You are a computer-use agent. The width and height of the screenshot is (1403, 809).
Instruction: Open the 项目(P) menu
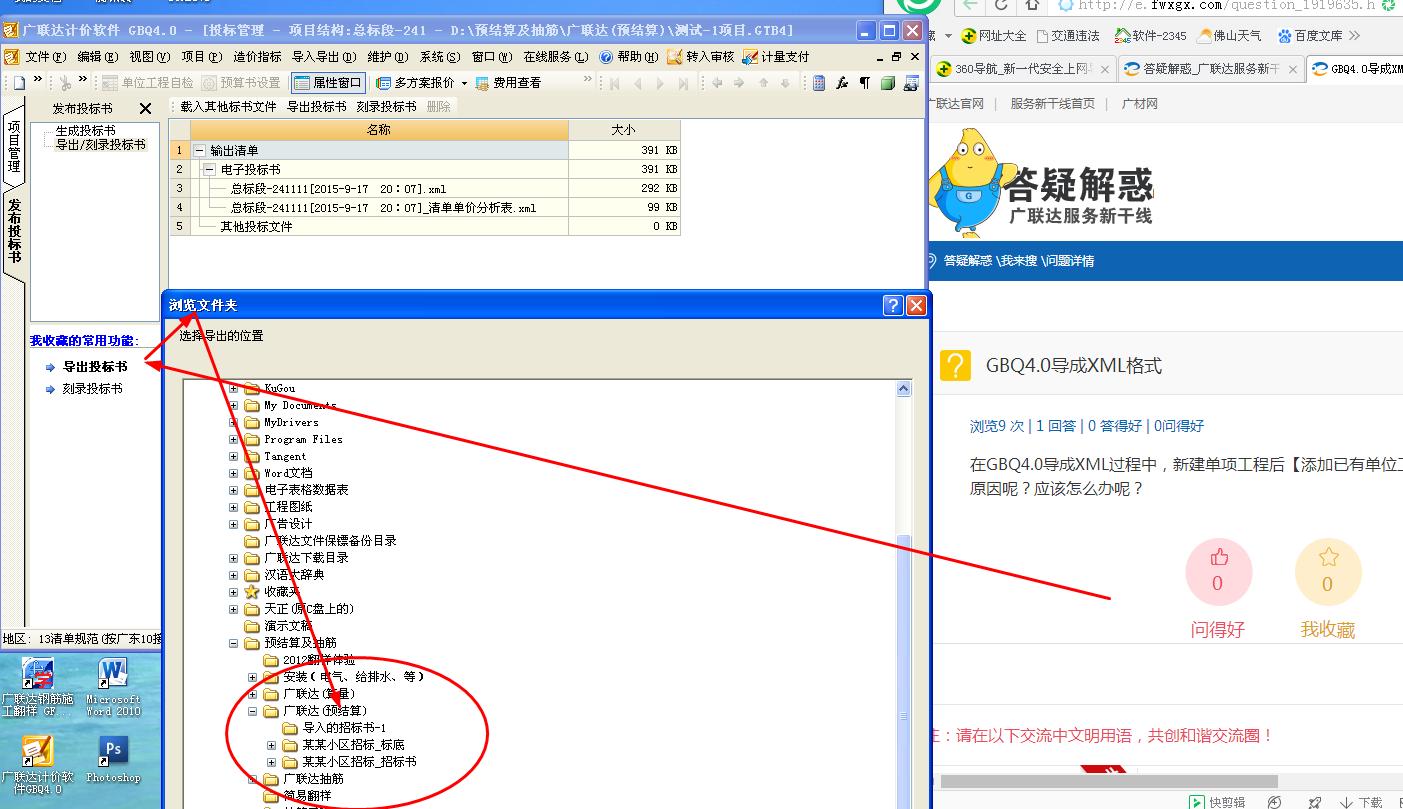point(201,57)
